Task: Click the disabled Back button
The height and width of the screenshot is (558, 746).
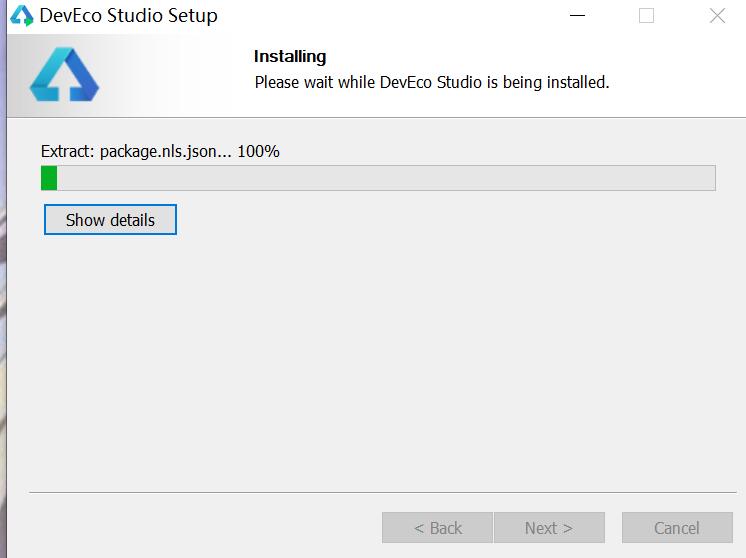Action: 437,528
